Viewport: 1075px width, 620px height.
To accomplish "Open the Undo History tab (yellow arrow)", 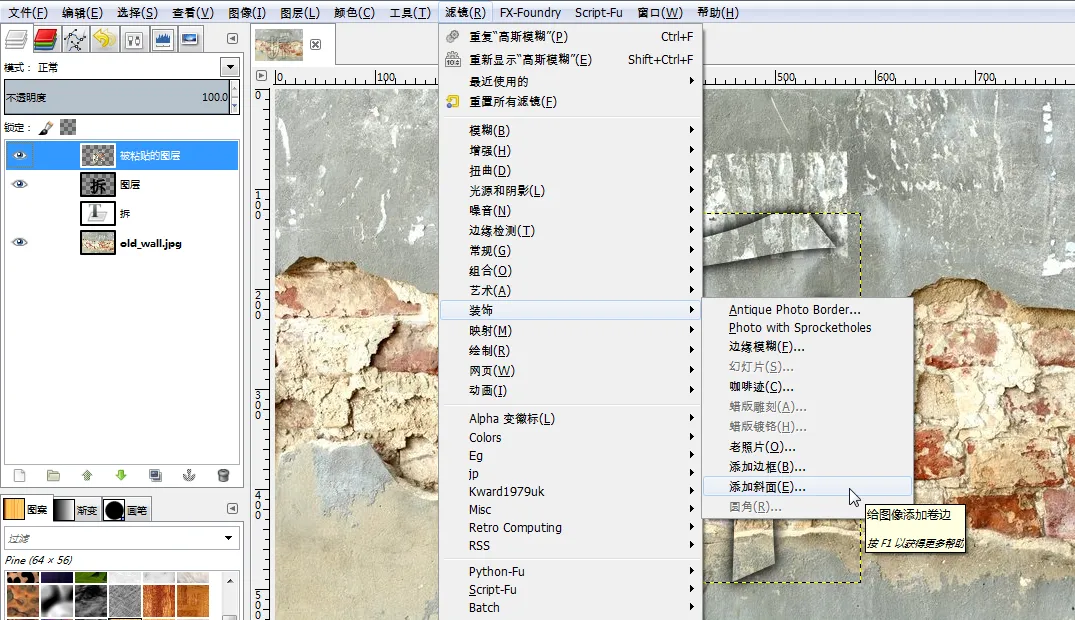I will tap(104, 40).
